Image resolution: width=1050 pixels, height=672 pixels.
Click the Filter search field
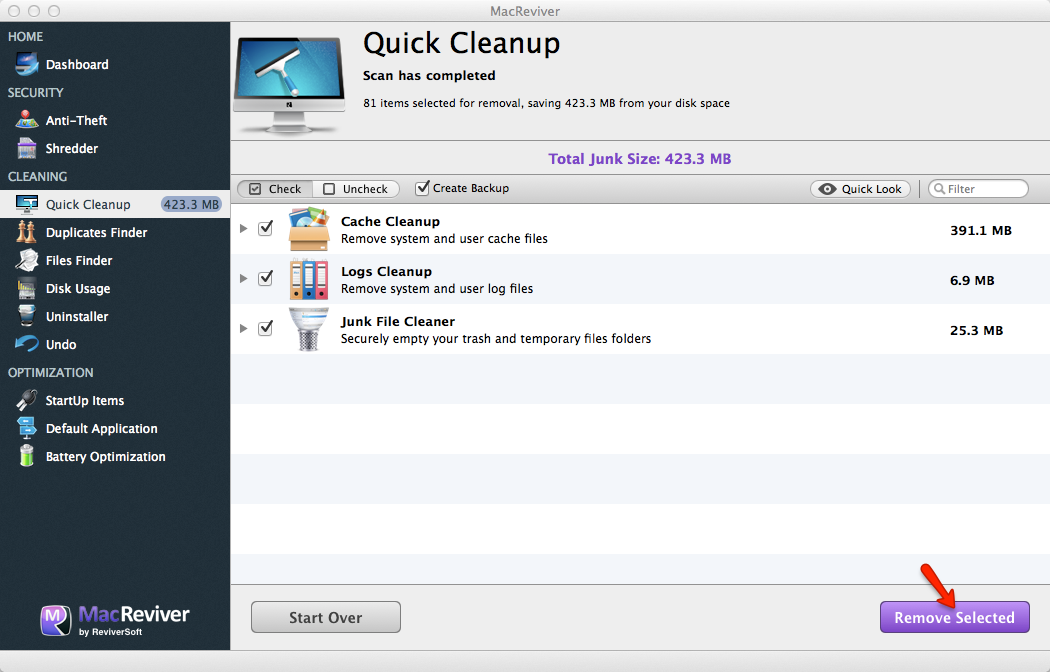984,189
